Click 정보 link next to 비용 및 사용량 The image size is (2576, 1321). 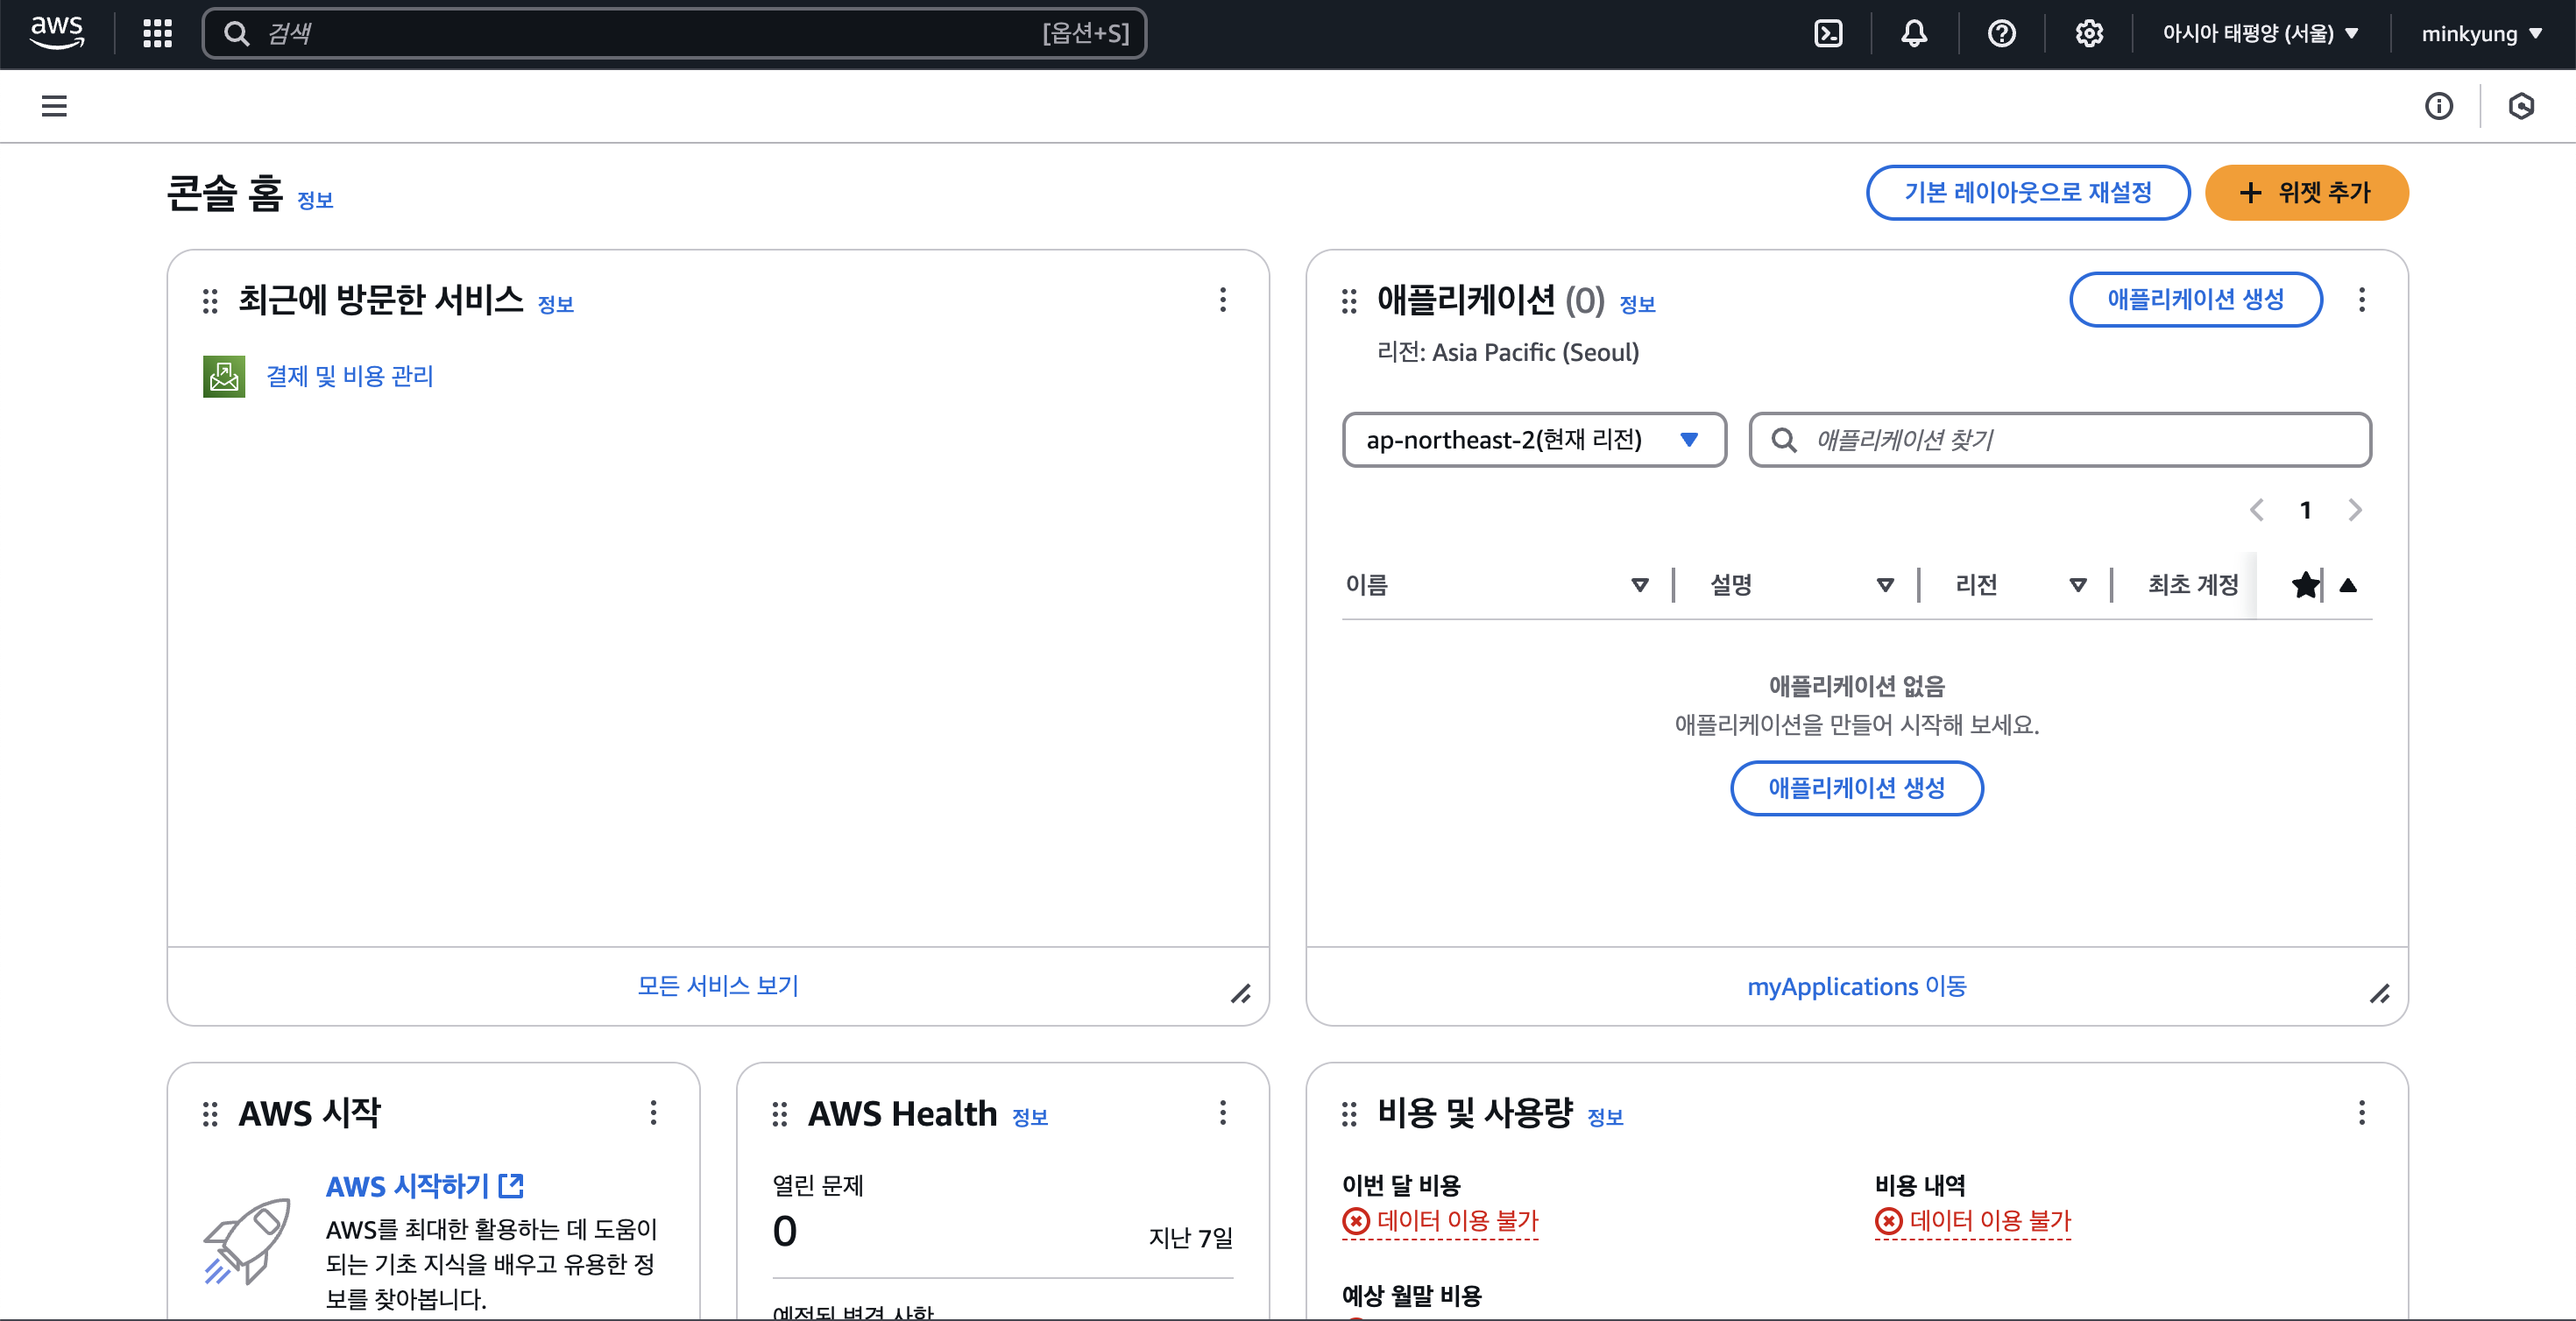(1605, 1117)
